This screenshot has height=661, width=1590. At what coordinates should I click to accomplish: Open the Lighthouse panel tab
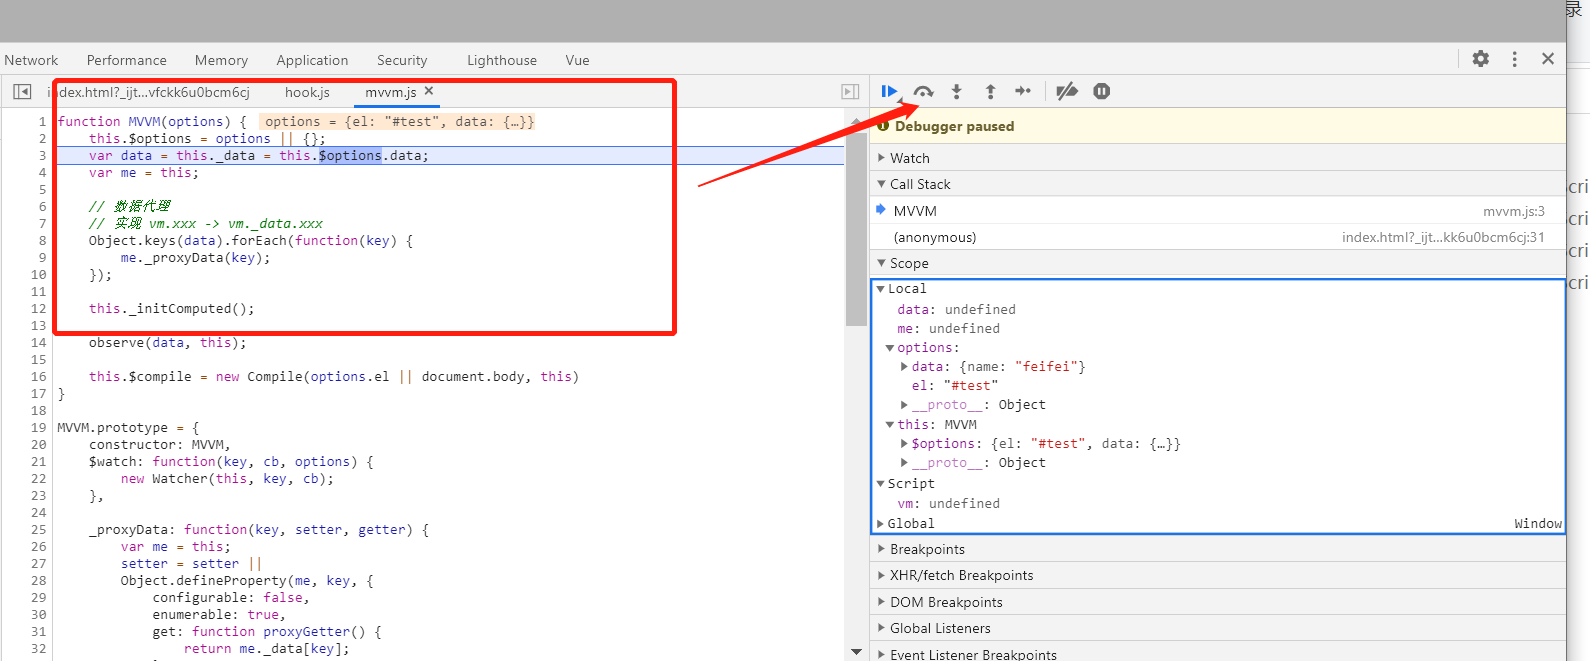coord(502,60)
